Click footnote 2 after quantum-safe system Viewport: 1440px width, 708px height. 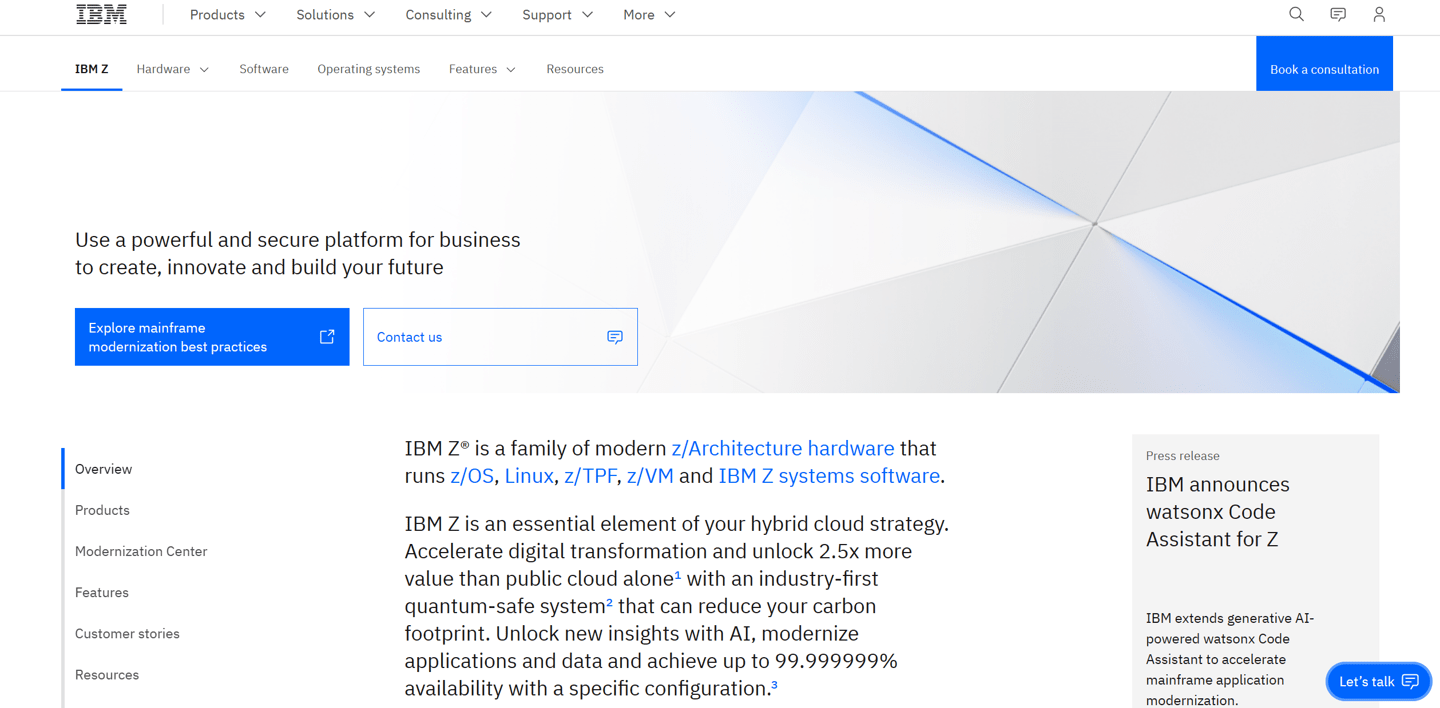(610, 603)
